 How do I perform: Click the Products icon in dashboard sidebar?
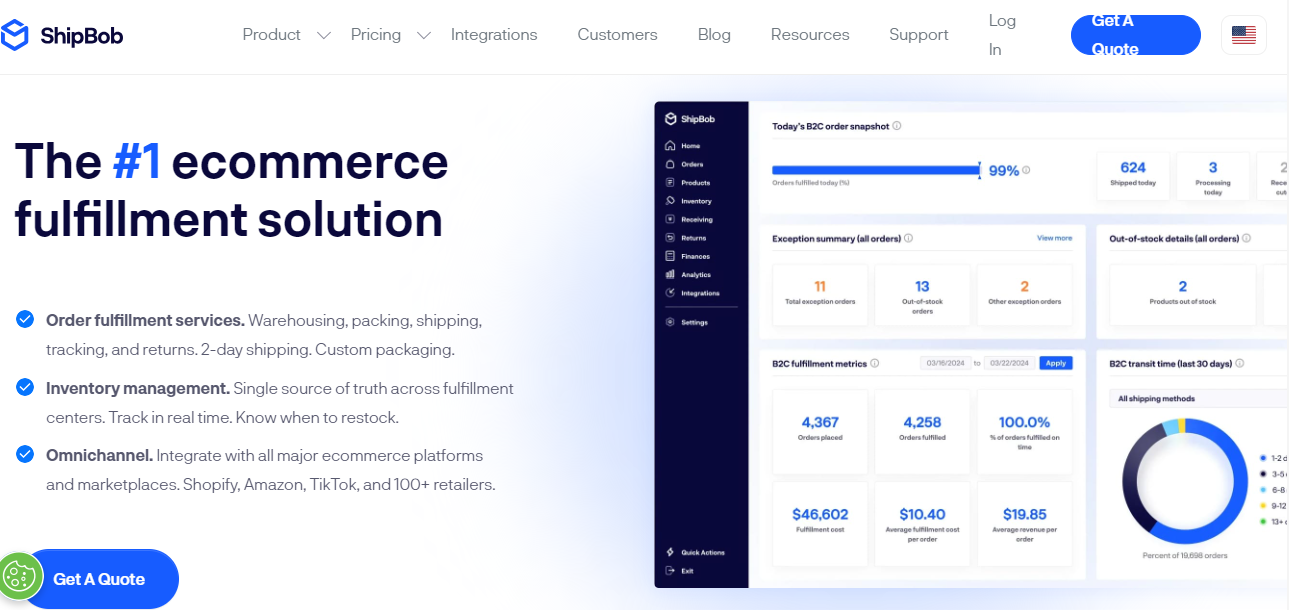tap(670, 183)
